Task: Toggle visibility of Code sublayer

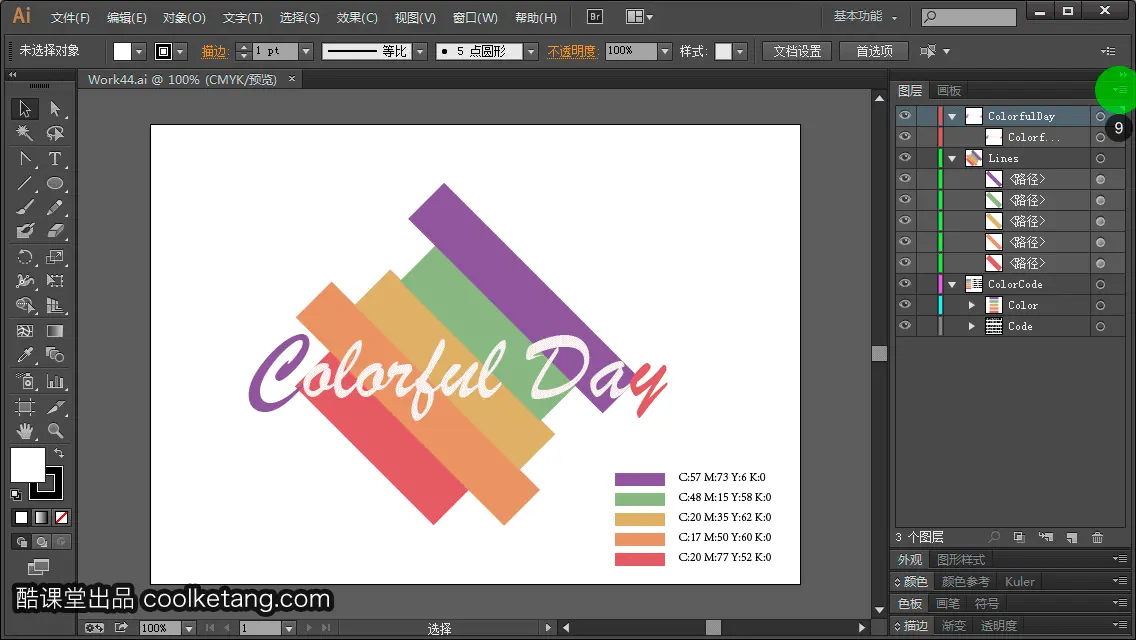Action: click(x=905, y=325)
